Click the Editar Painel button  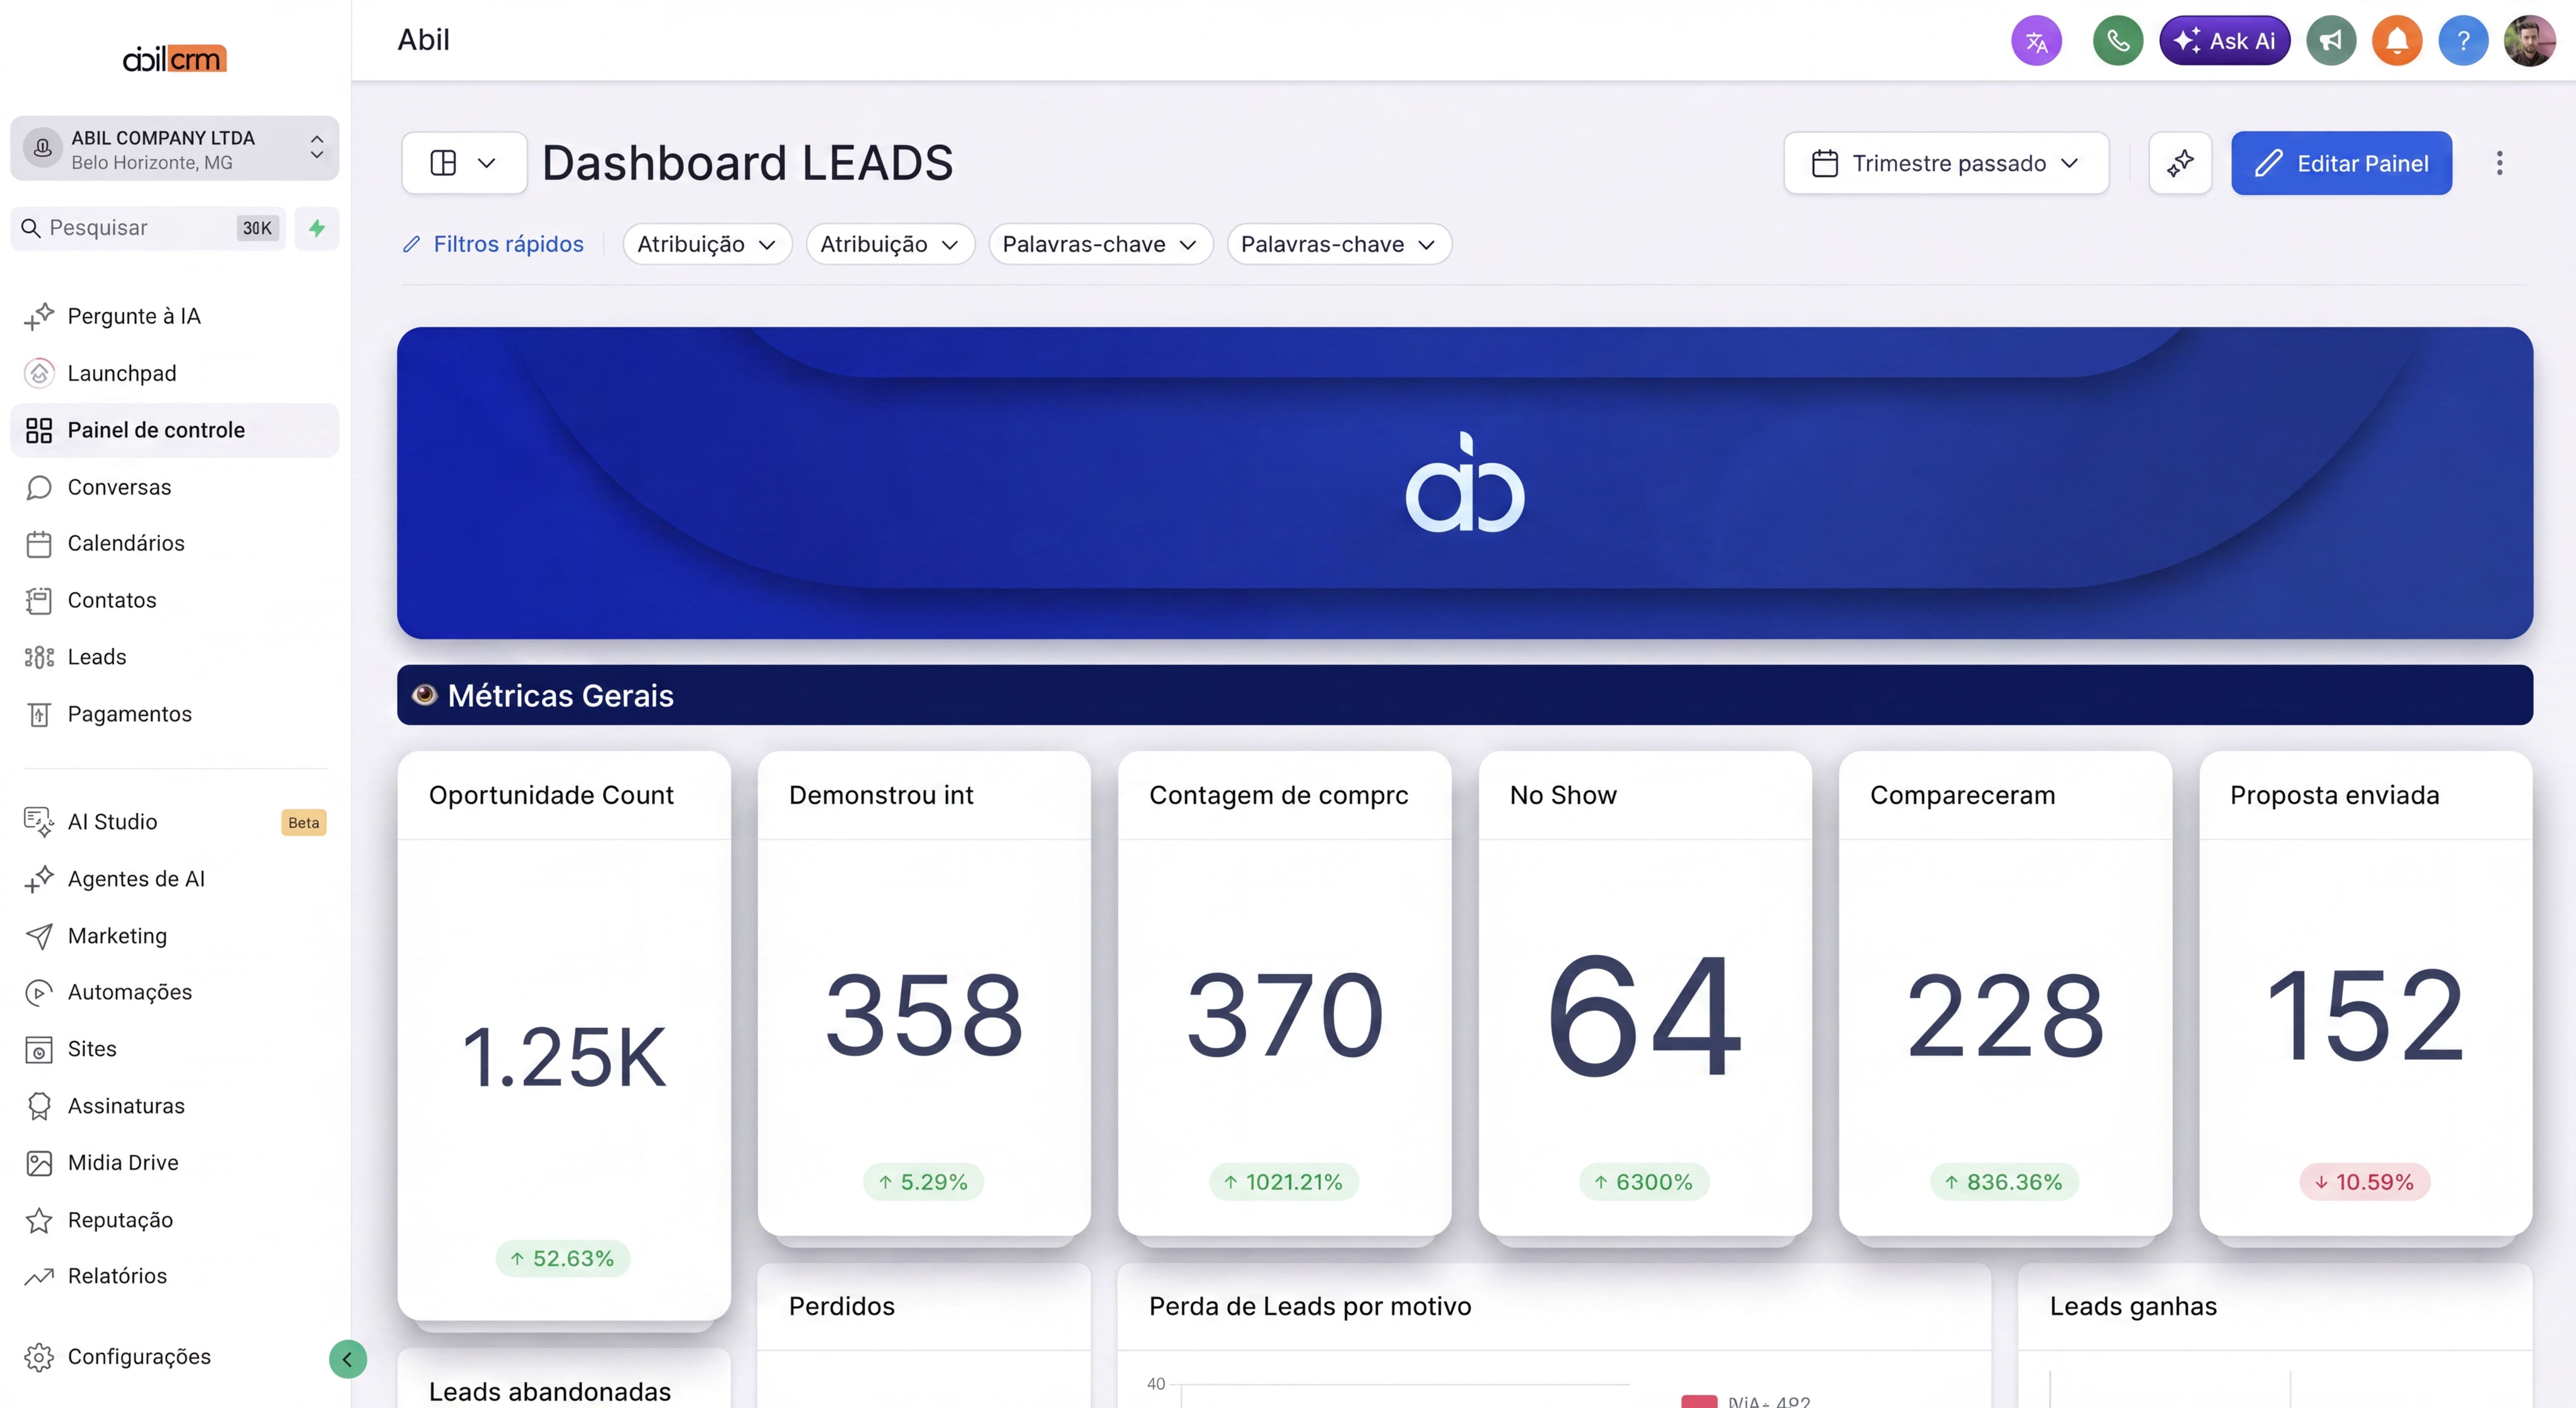pyautogui.click(x=2341, y=163)
